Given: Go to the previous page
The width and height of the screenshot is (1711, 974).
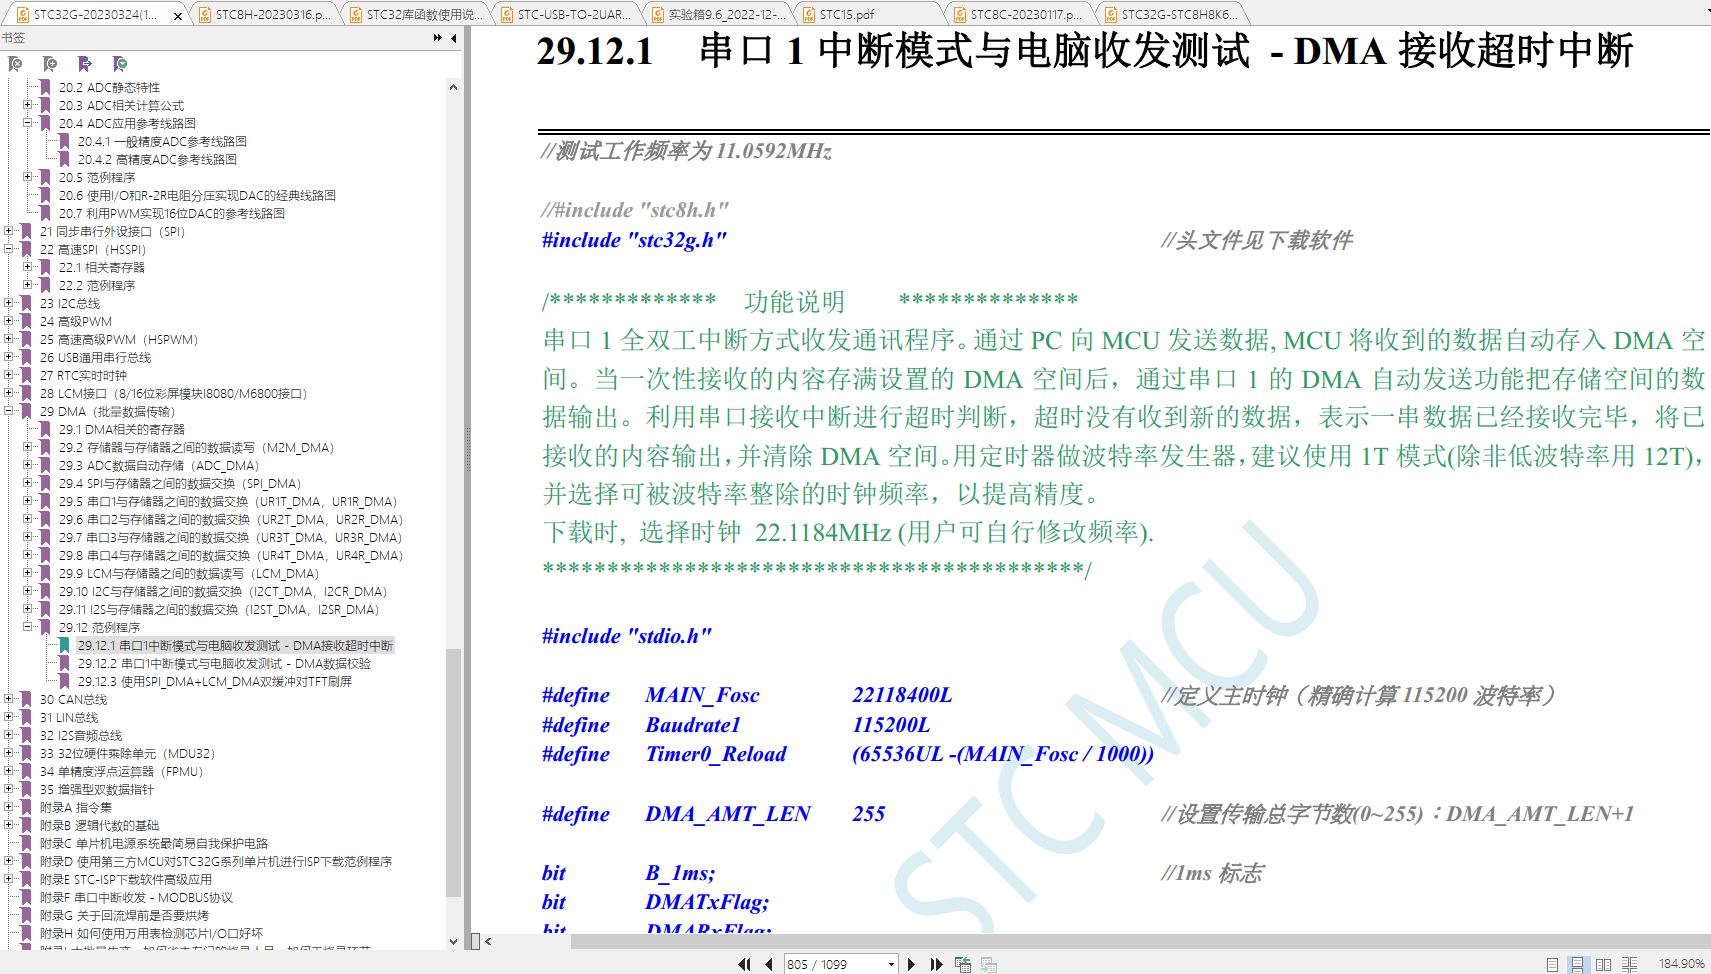Looking at the screenshot, I should [768, 964].
